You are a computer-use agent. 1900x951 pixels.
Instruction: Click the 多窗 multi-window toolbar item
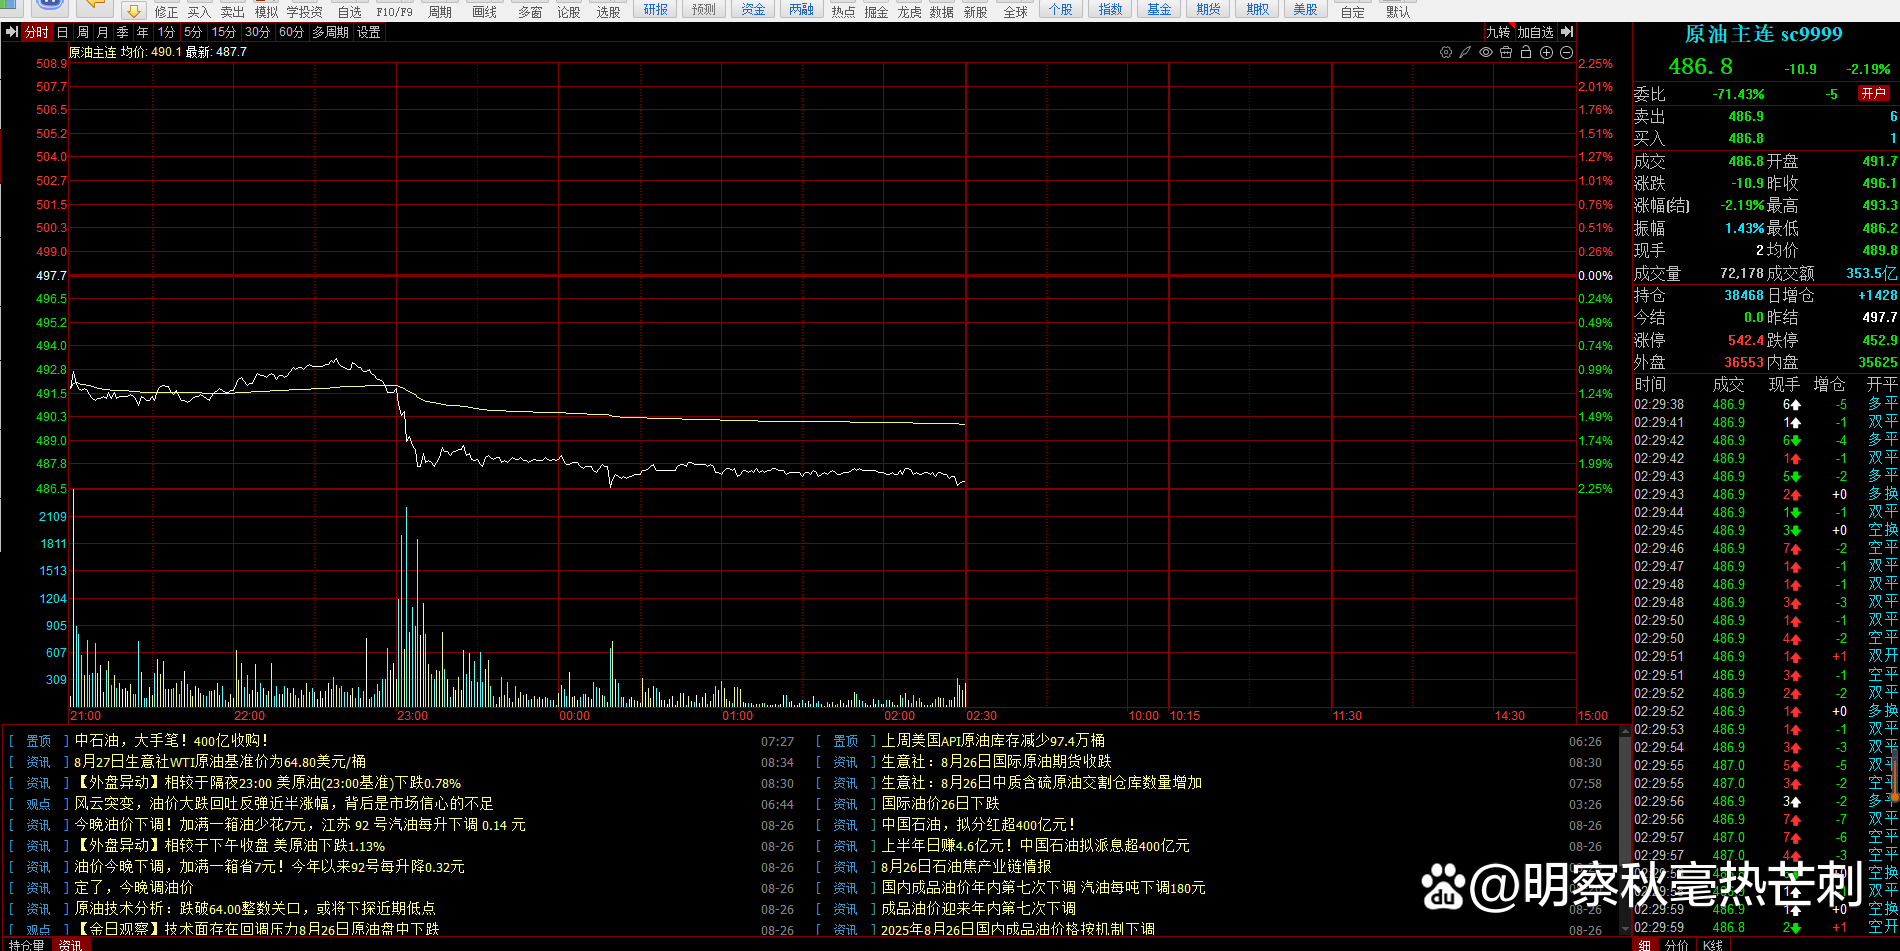click(530, 12)
